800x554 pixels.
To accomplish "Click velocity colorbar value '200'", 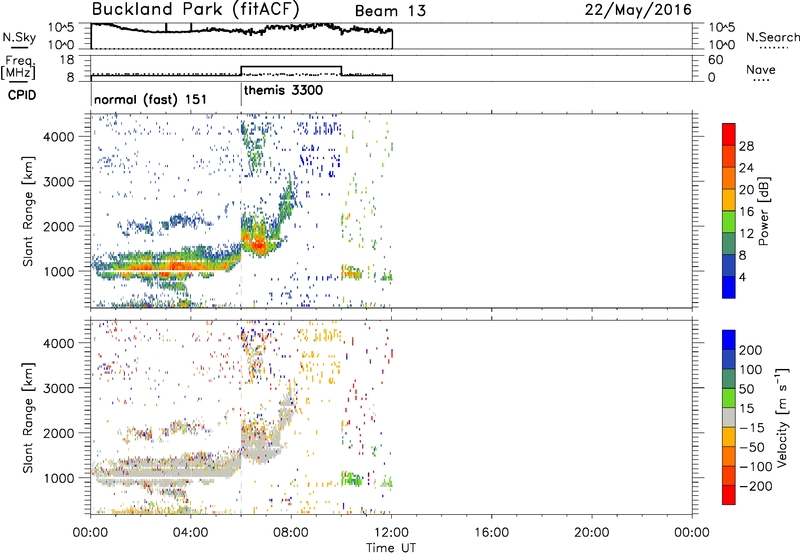I will click(x=751, y=350).
